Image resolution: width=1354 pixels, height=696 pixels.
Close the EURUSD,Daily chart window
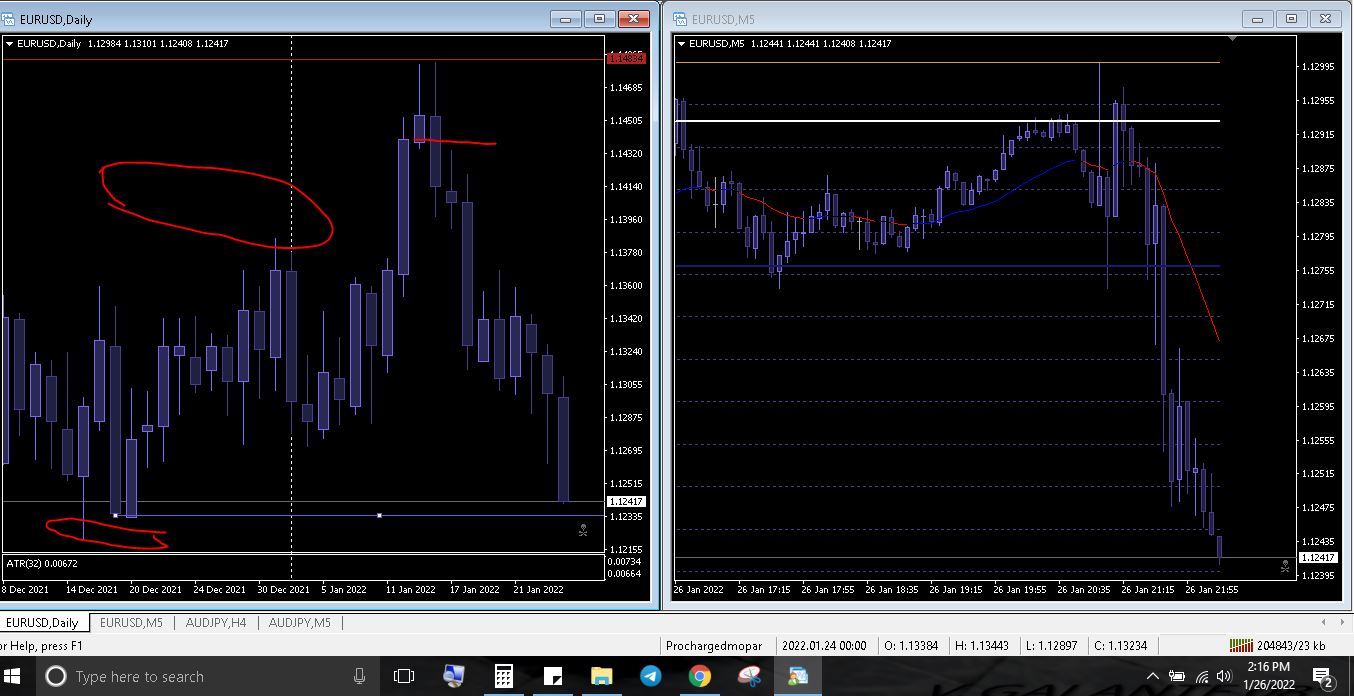(x=633, y=18)
